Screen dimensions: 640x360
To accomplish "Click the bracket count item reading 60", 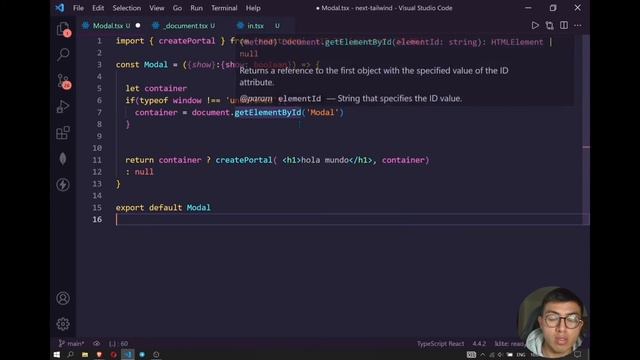I will 118,344.
